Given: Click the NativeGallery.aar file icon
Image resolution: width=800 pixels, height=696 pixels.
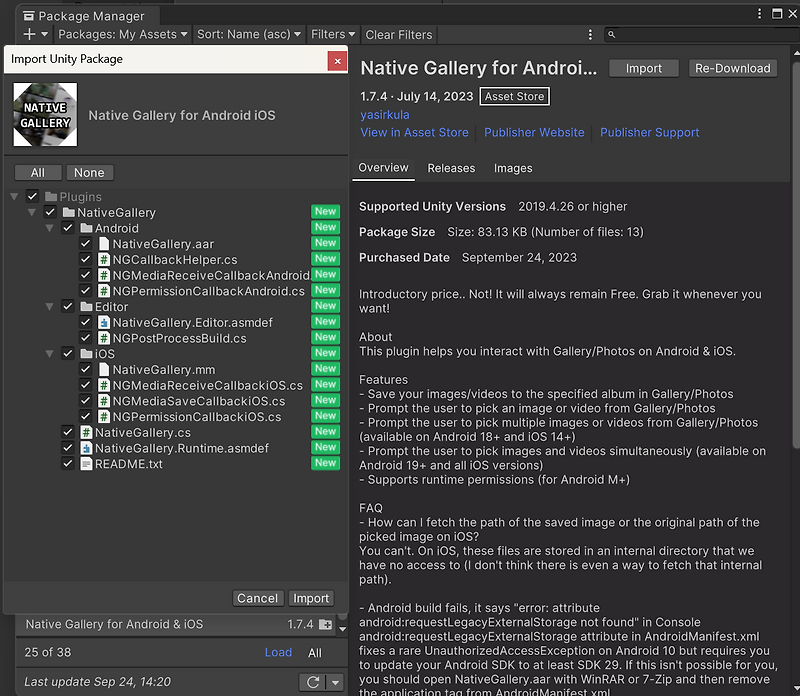Looking at the screenshot, I should [x=103, y=244].
